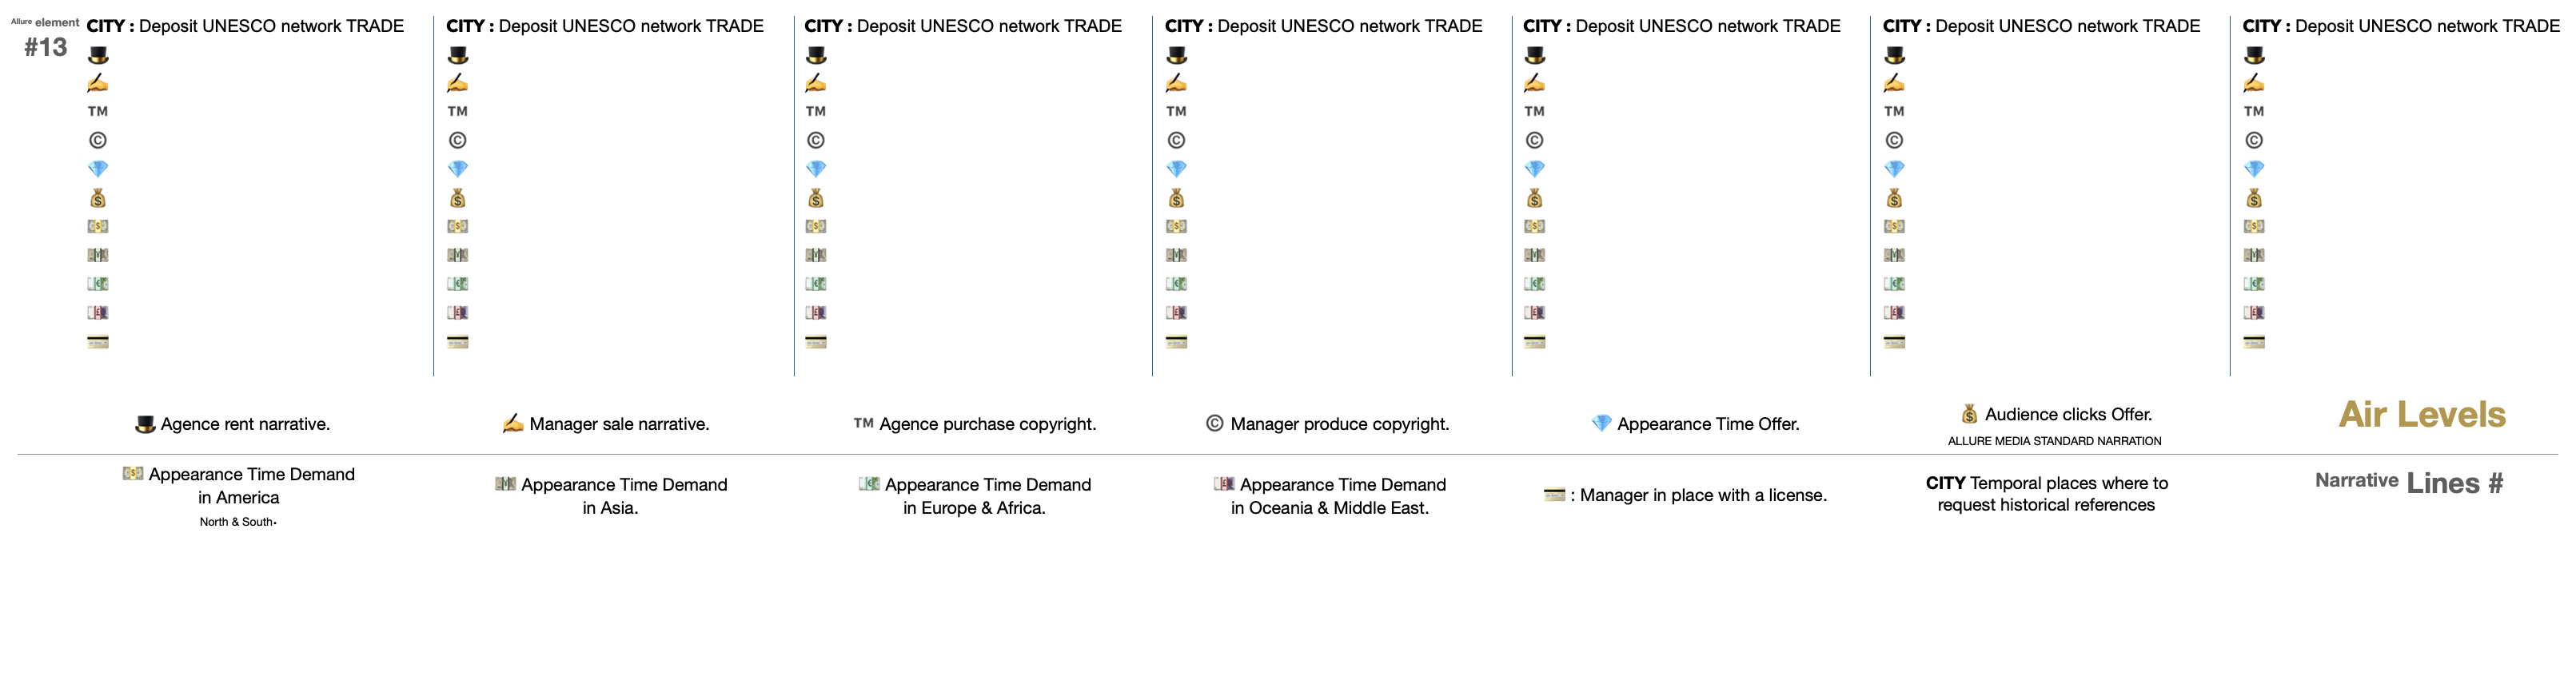Click the money bag beside 'Audience clicks Offer'

click(x=1969, y=414)
